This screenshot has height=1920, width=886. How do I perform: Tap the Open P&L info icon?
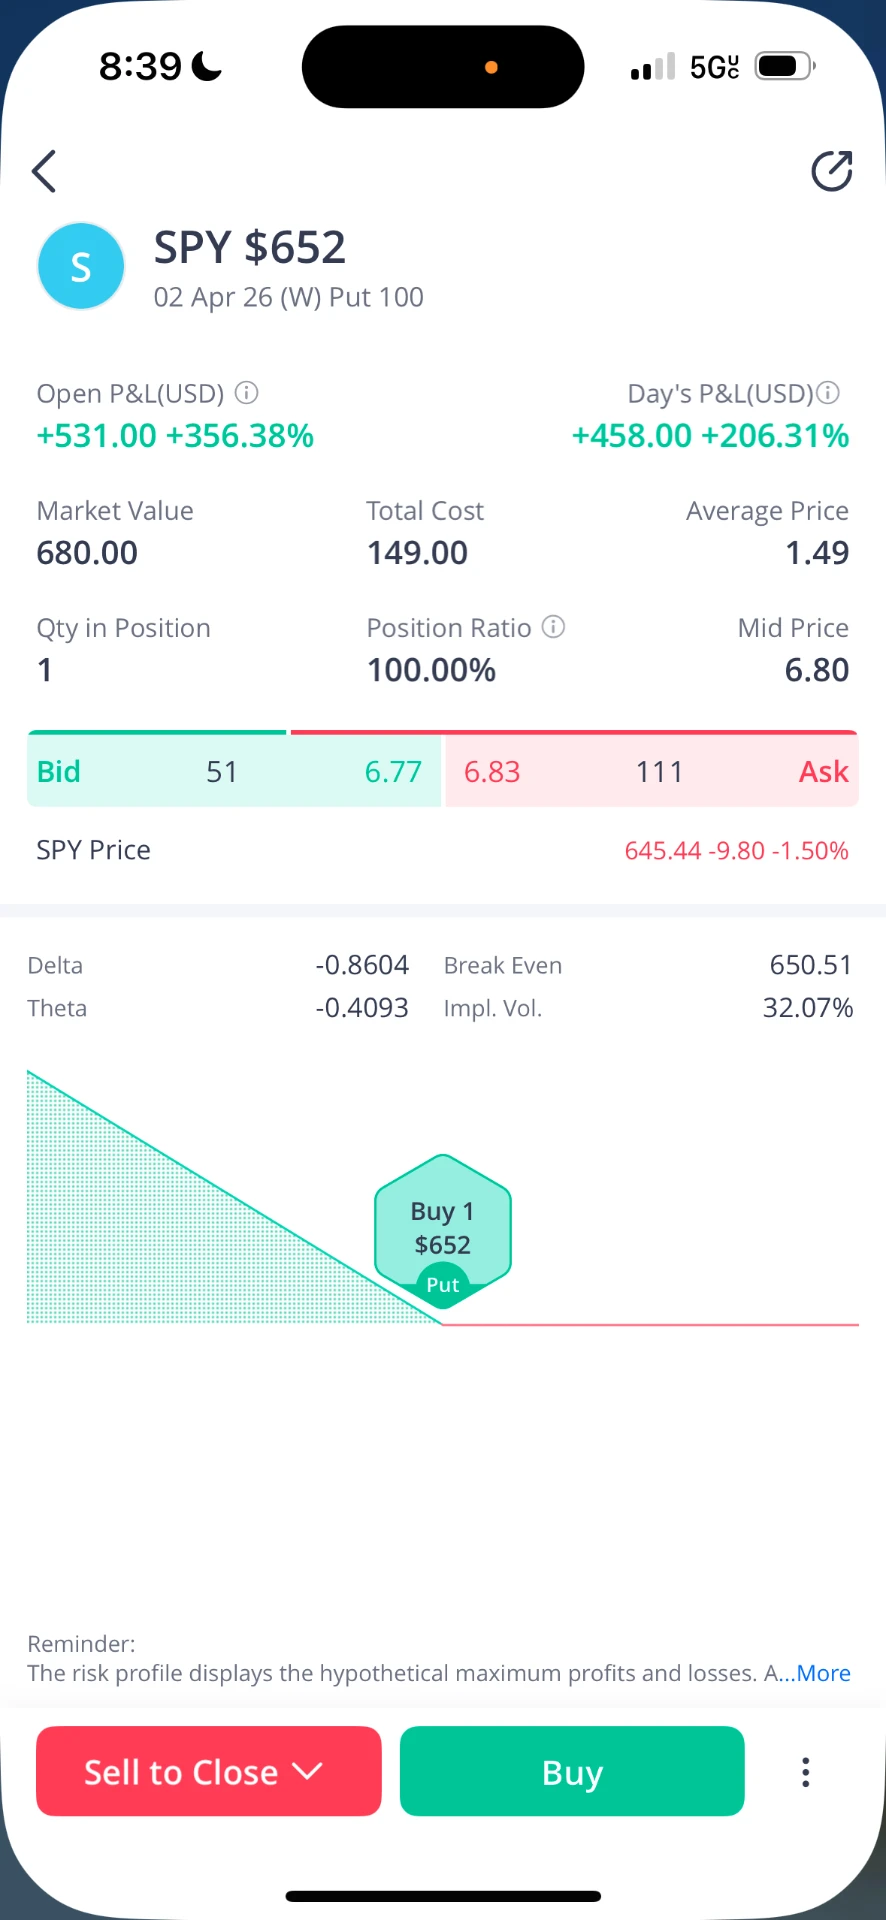coord(246,393)
